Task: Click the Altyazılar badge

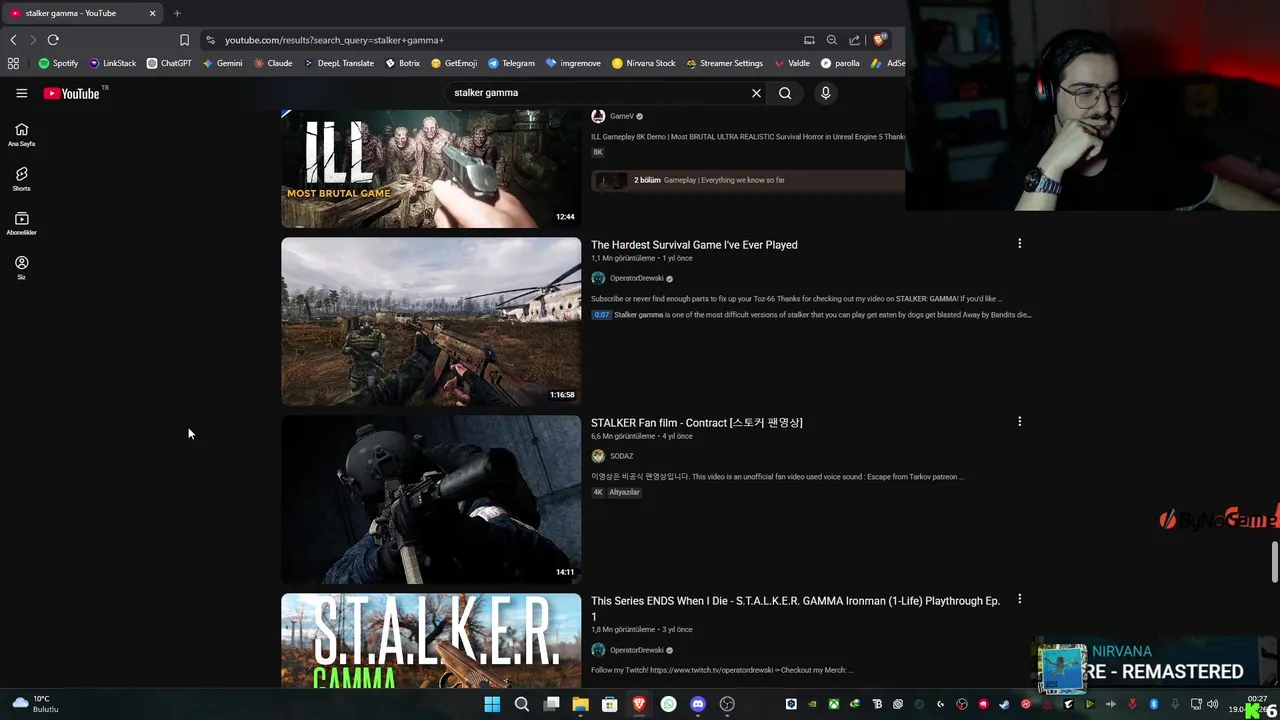Action: pos(624,492)
